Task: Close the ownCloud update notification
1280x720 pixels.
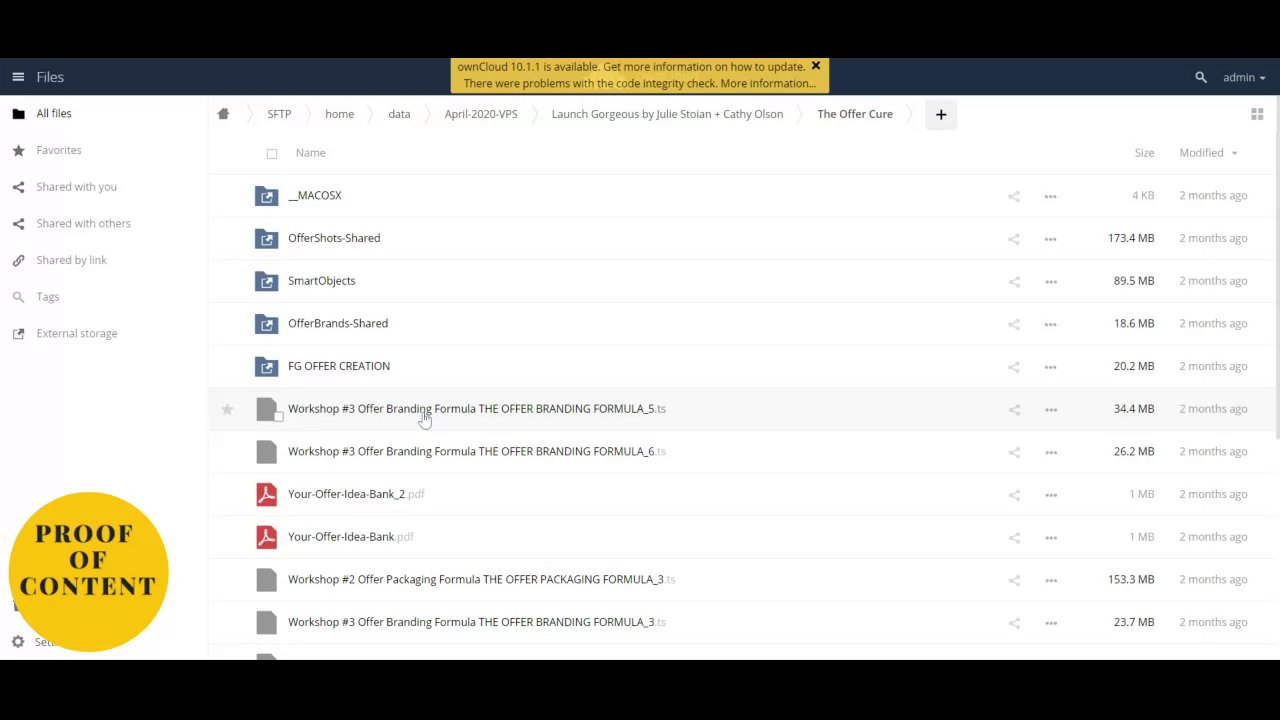Action: (816, 66)
